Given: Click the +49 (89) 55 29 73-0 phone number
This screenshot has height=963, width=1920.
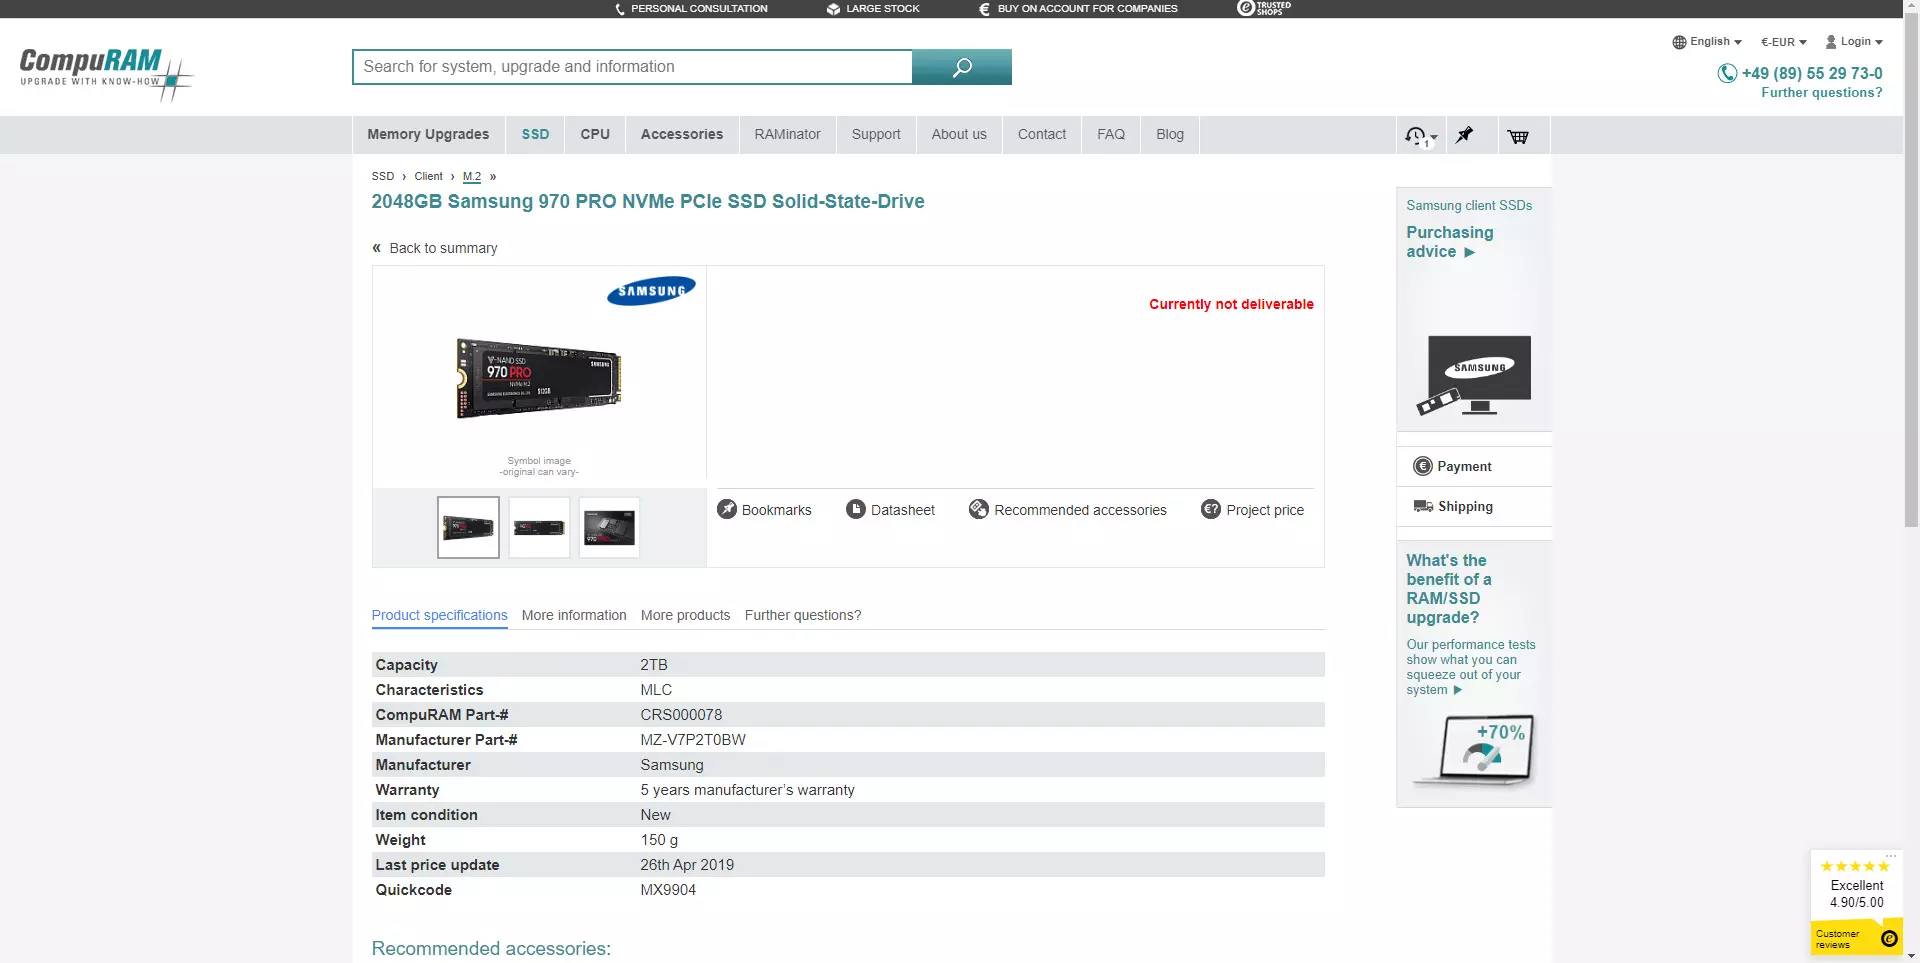Looking at the screenshot, I should tap(1812, 73).
